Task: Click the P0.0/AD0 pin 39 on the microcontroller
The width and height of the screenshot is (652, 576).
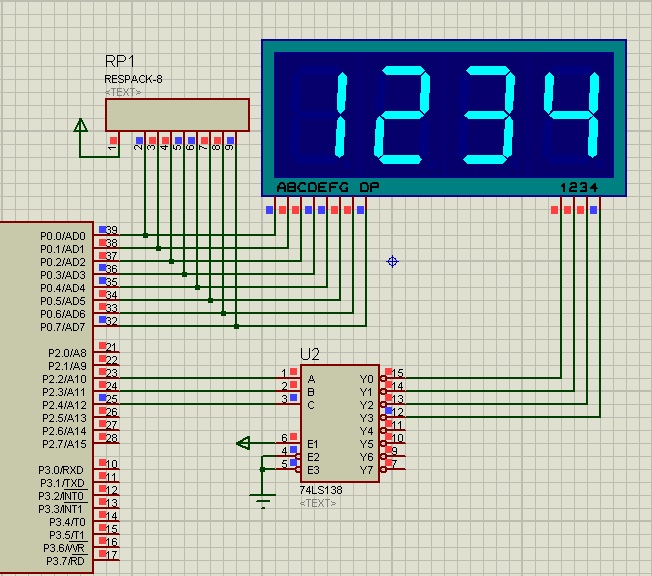Action: (x=107, y=234)
